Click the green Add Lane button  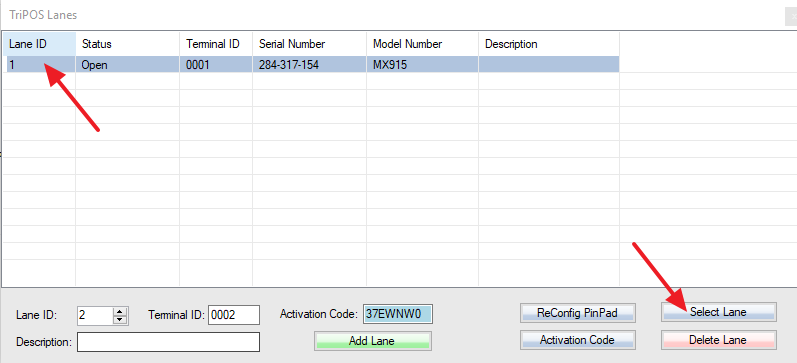click(373, 341)
